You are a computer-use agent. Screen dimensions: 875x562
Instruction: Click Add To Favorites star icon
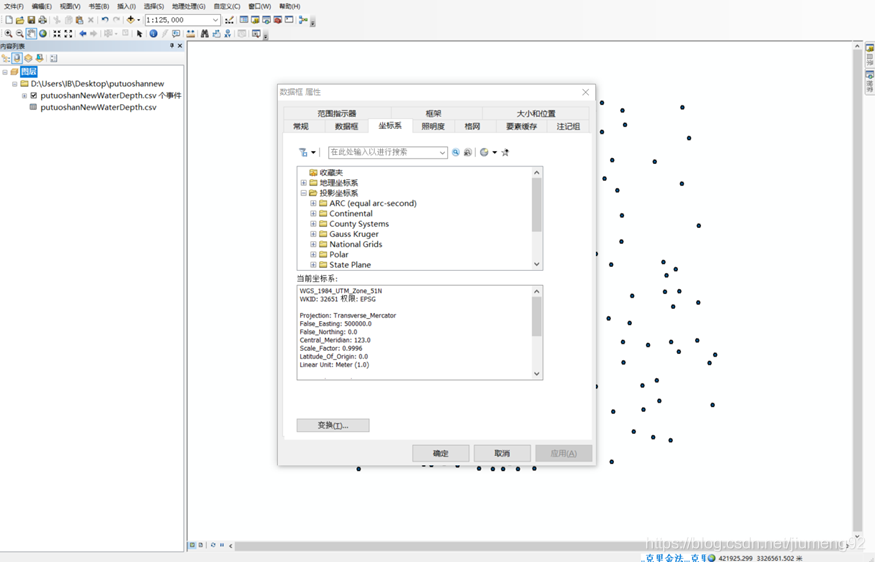click(x=505, y=152)
